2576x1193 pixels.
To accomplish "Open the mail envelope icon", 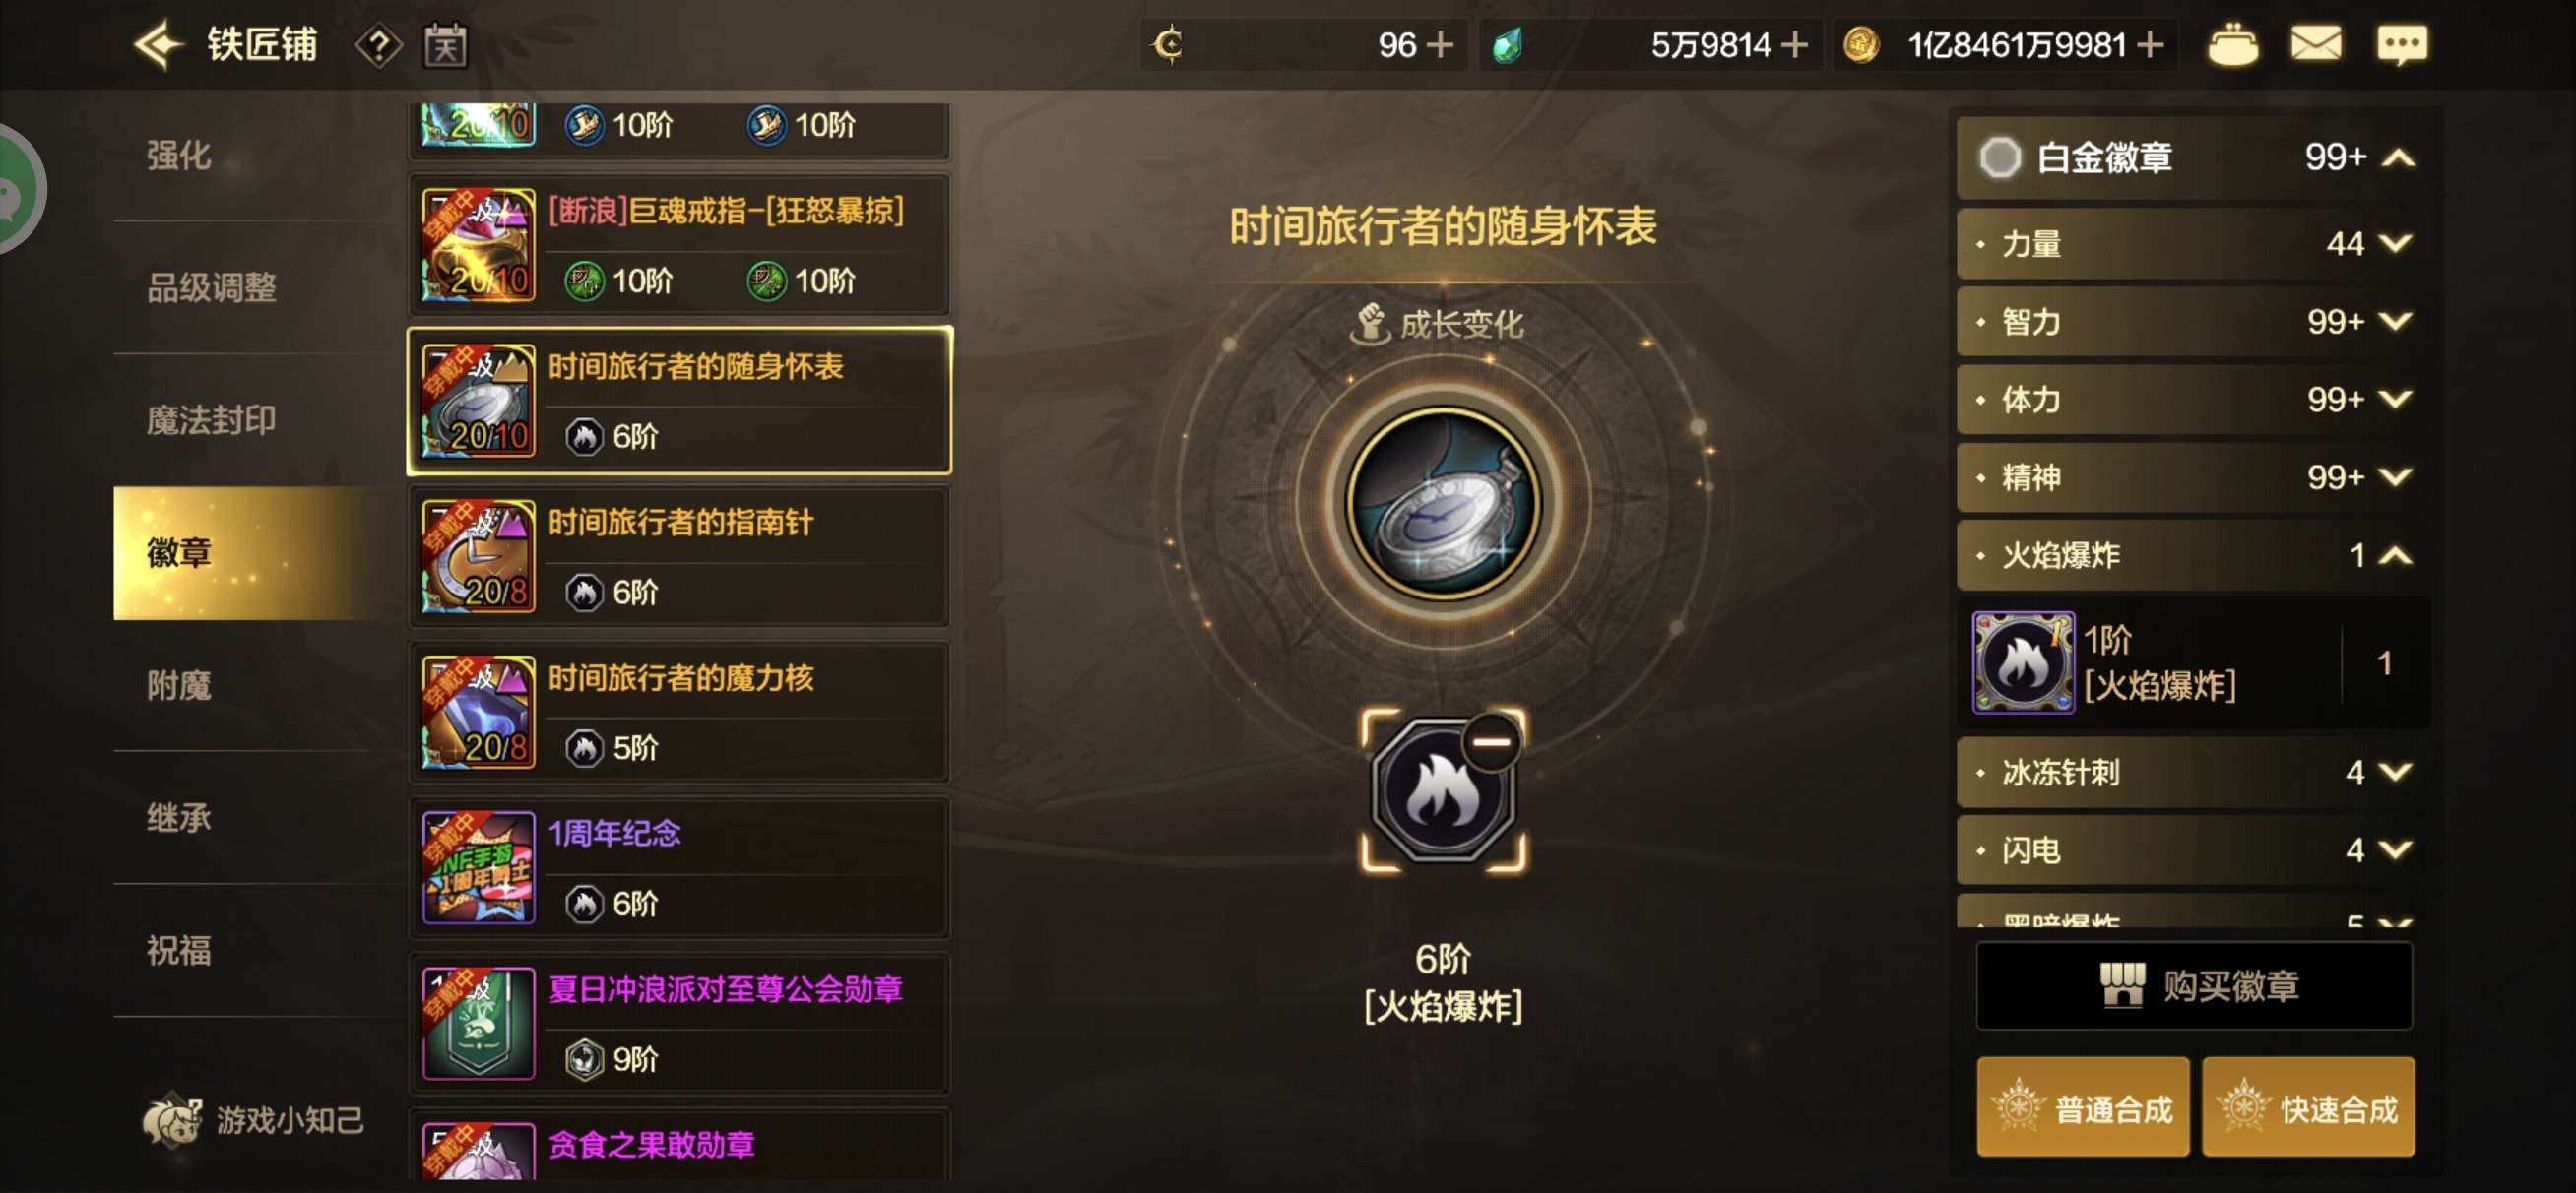I will [x=2316, y=45].
